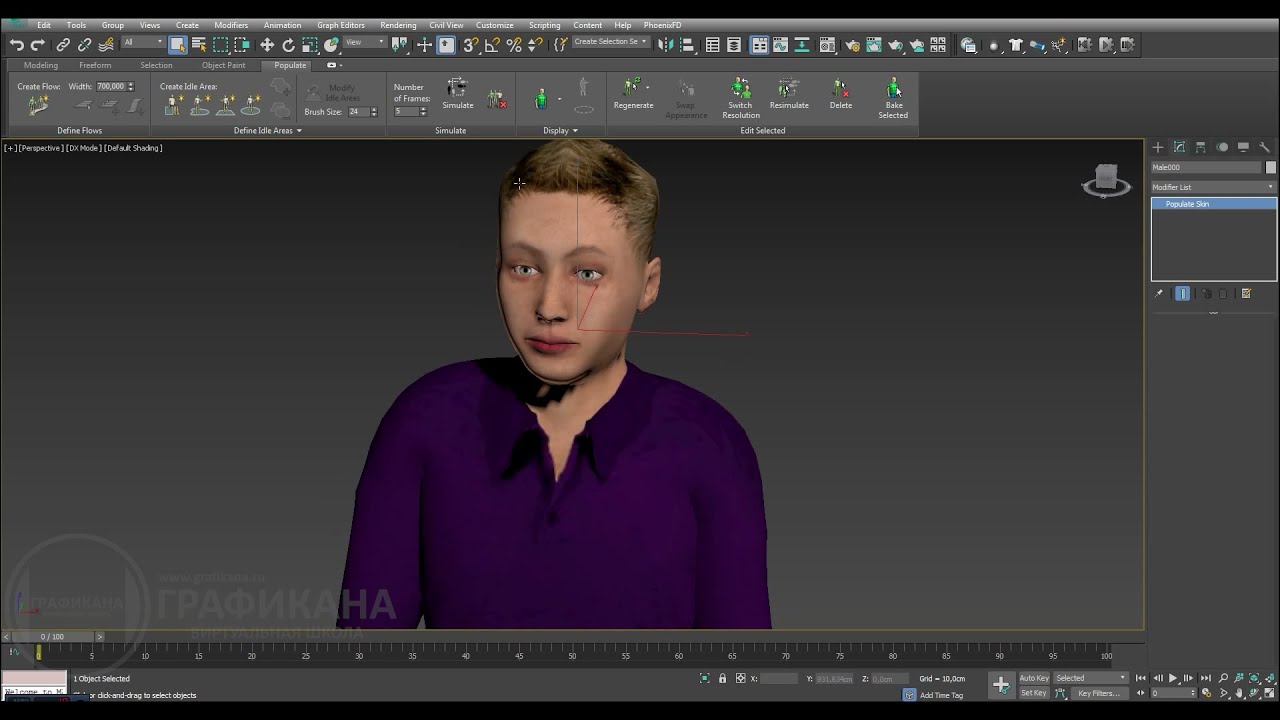The image size is (1280, 720).
Task: Open the Modifiers menu
Action: 231,25
